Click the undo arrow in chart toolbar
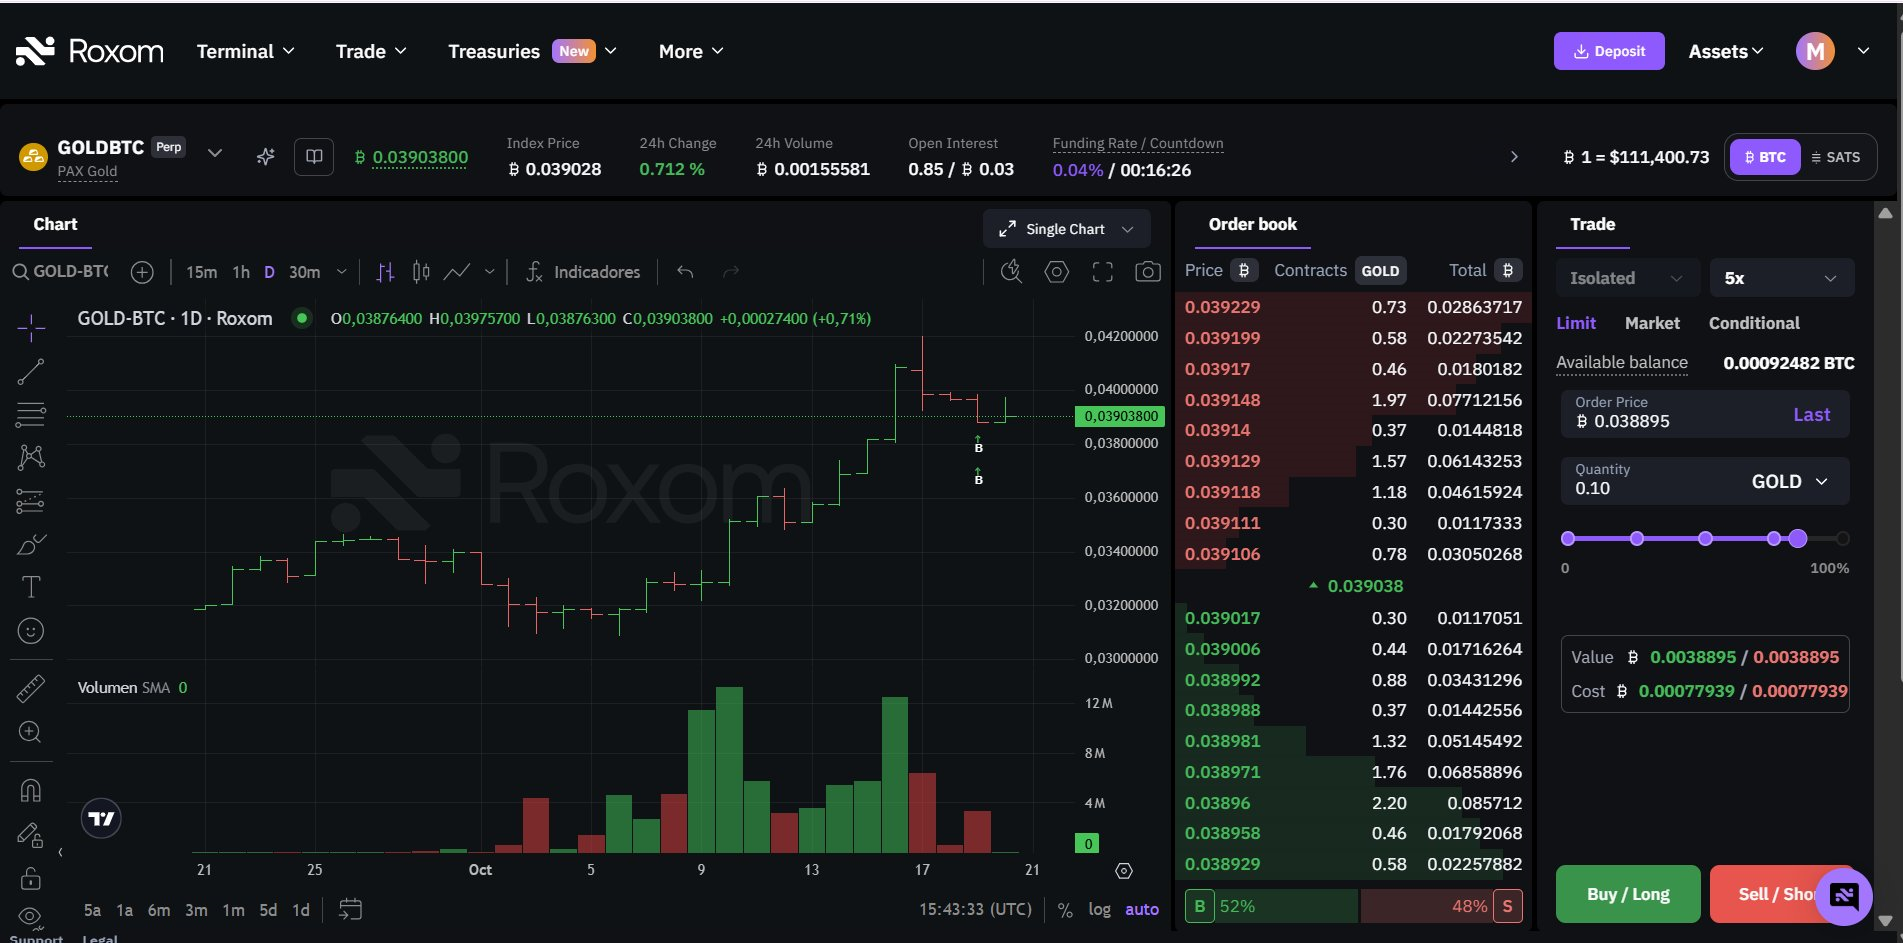 (x=685, y=272)
